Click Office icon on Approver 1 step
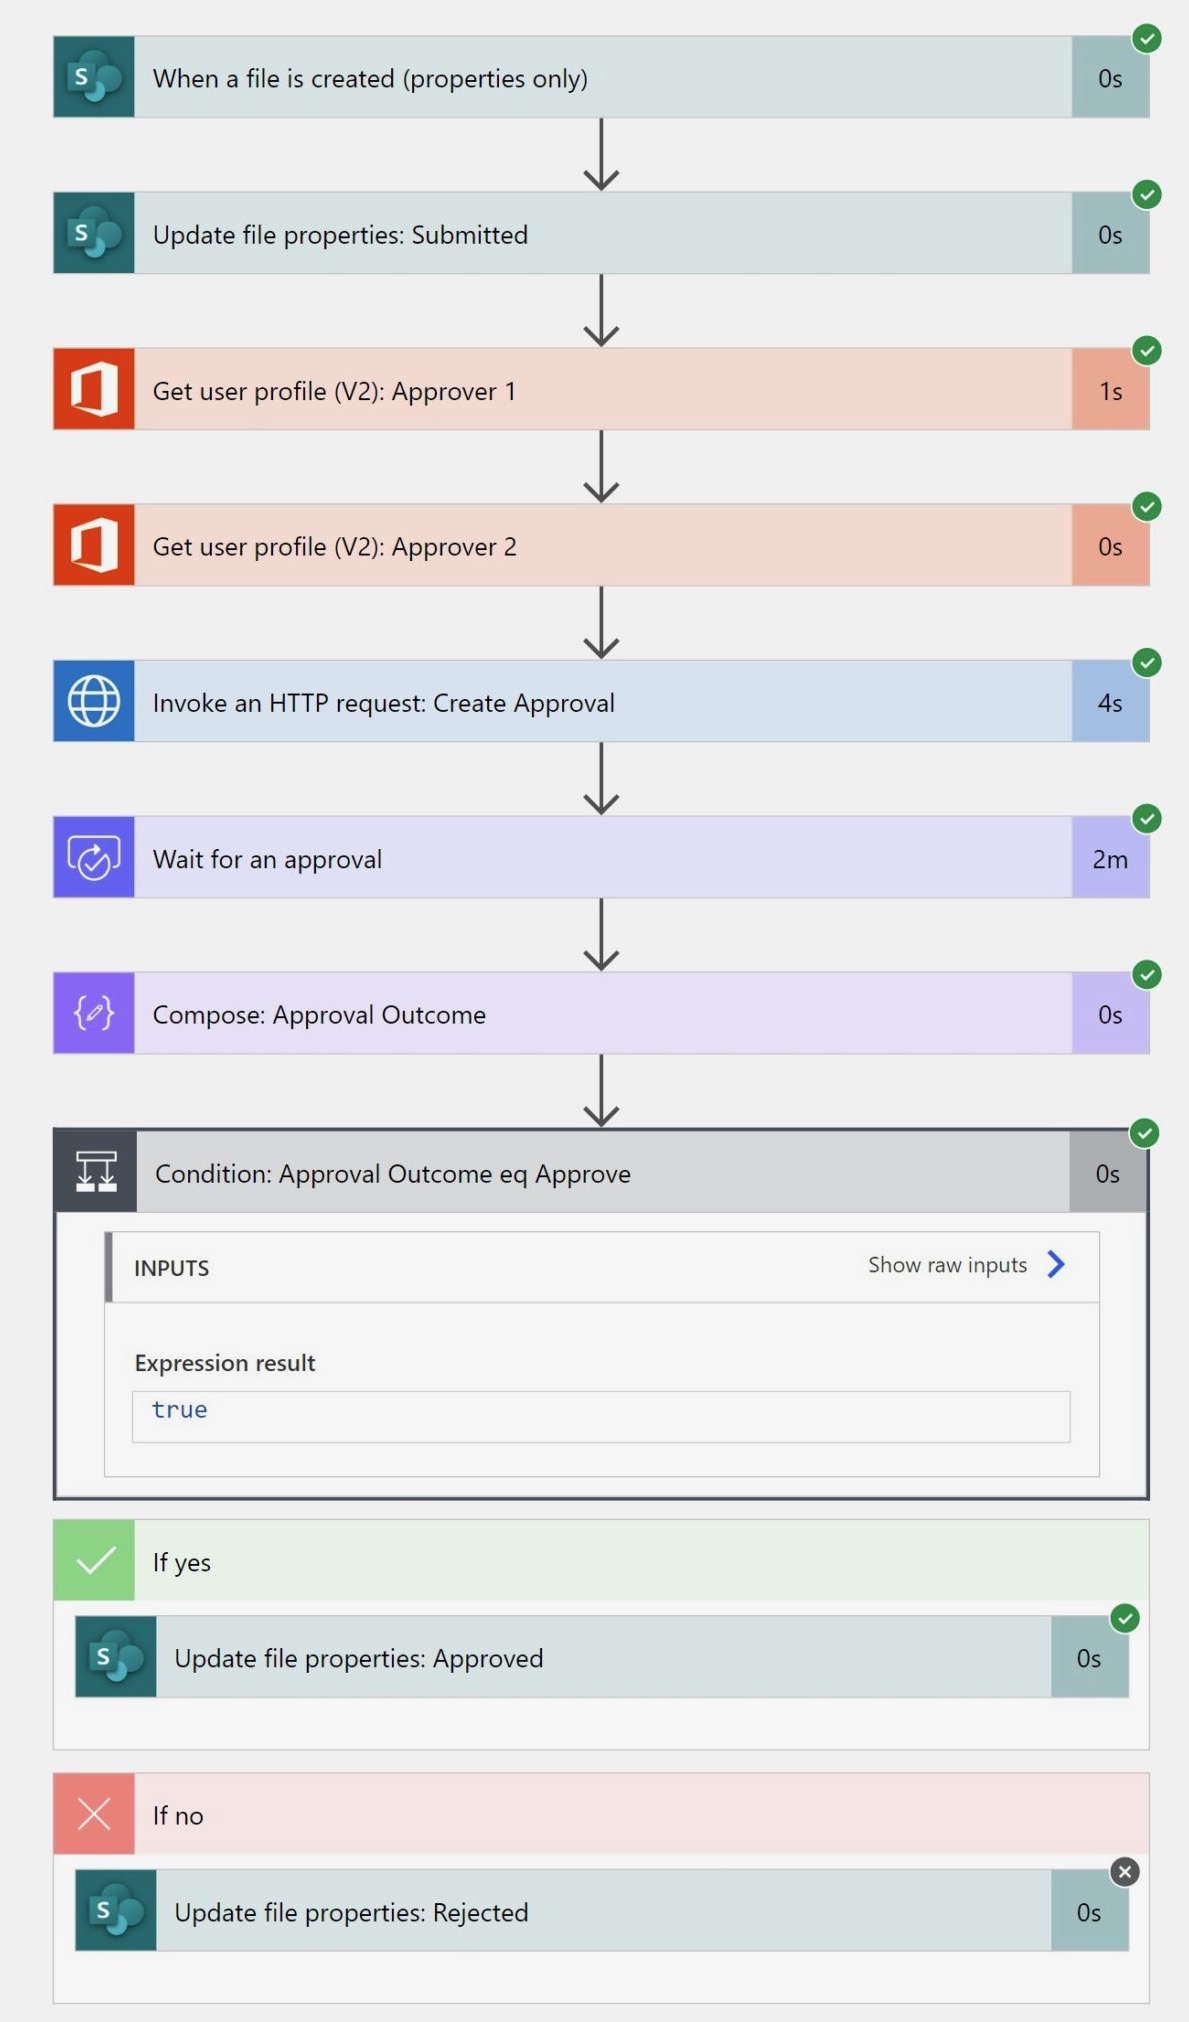Viewport: 1189px width, 2022px height. [x=94, y=389]
